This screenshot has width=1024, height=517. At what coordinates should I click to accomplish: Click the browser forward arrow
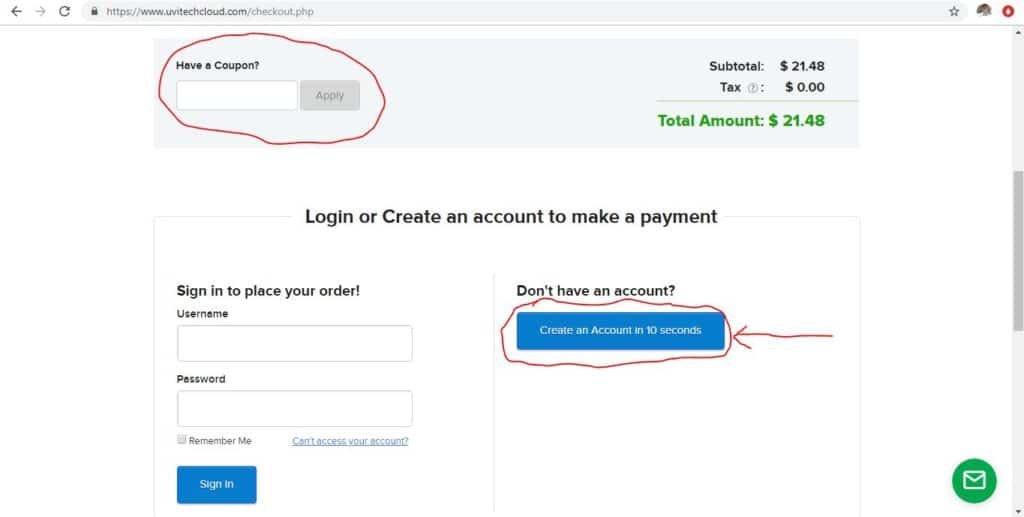[x=40, y=11]
